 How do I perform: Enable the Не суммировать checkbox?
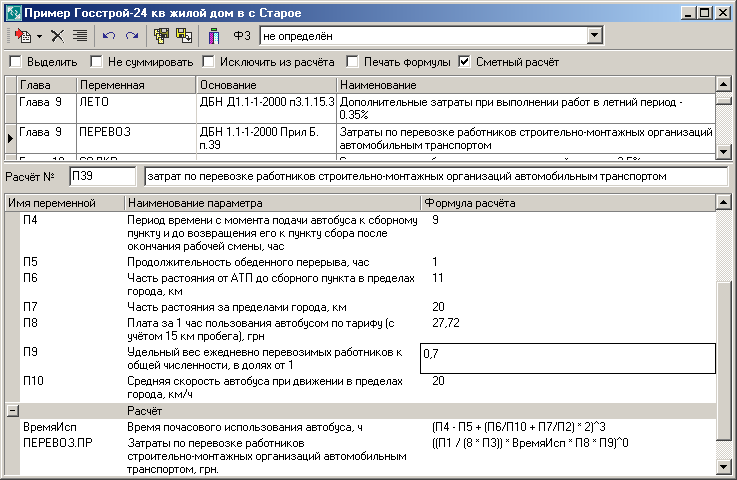(x=96, y=62)
